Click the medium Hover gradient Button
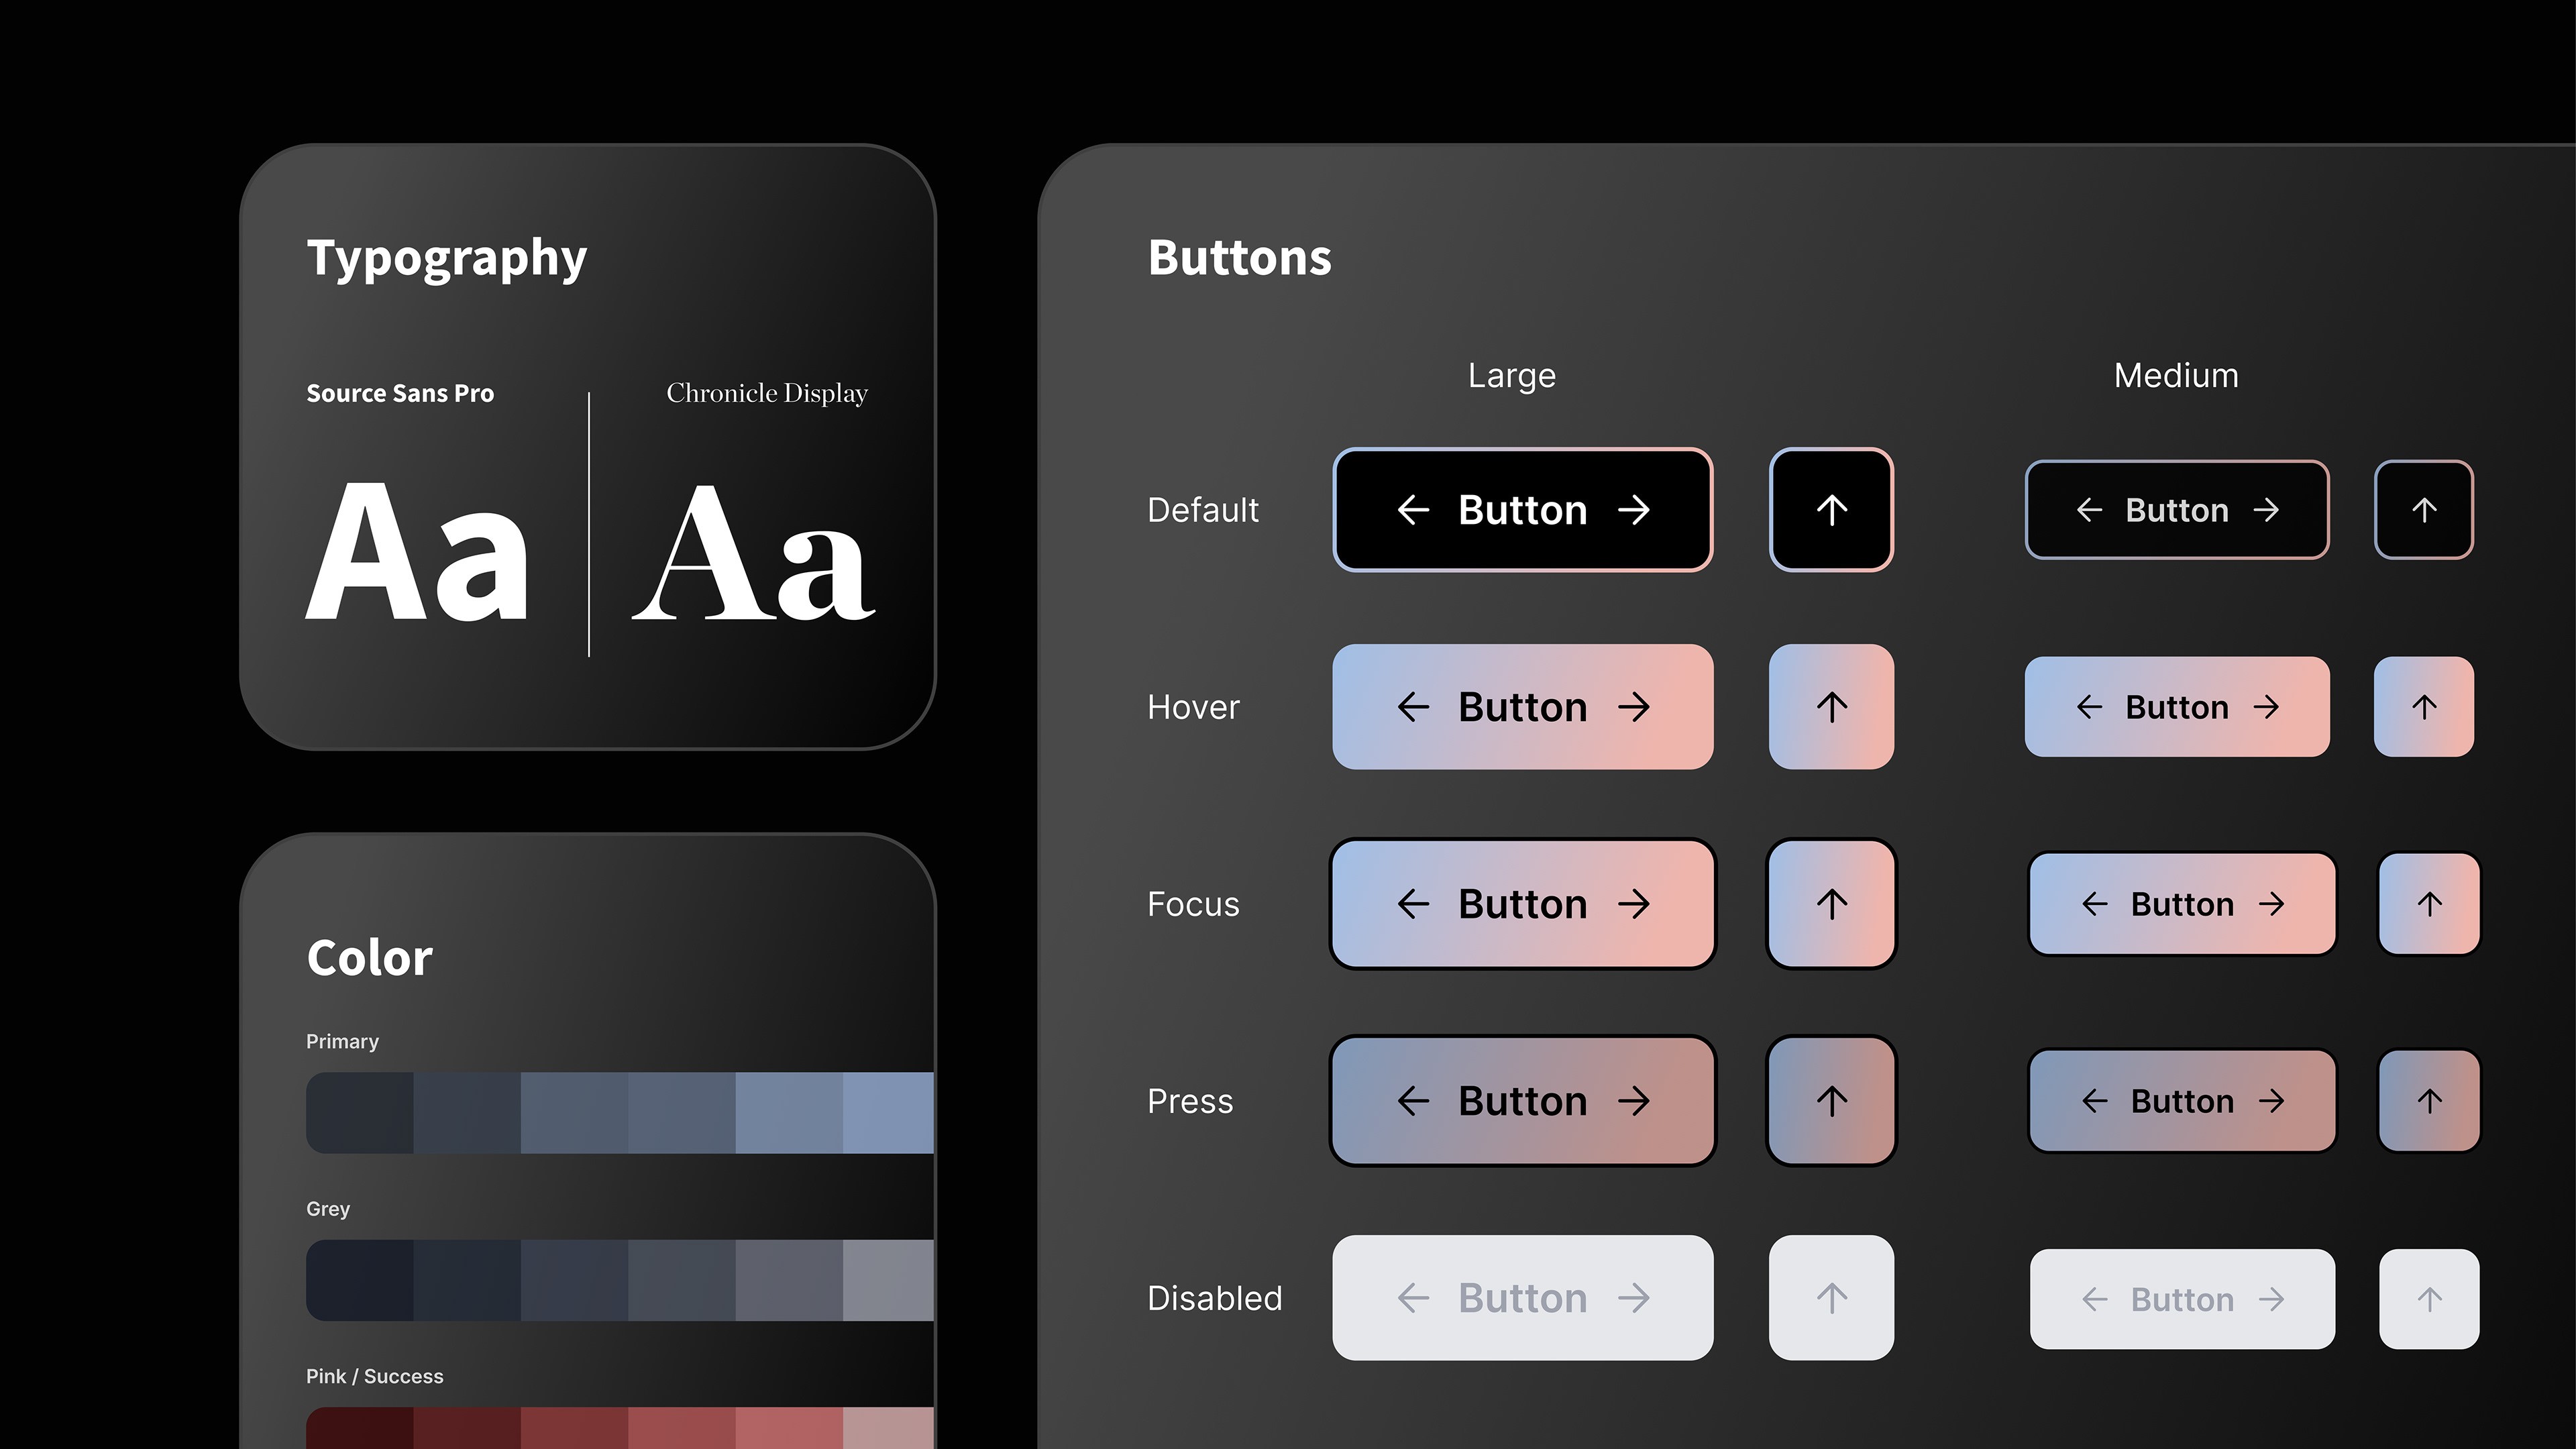 (x=2177, y=707)
